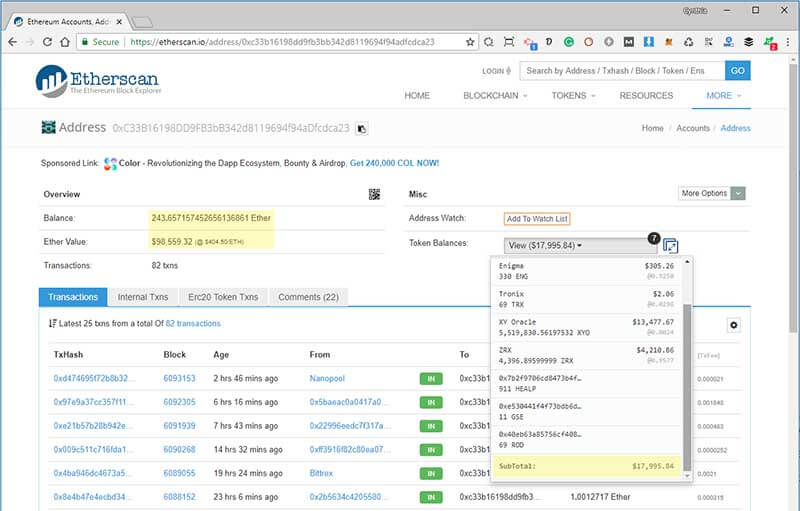This screenshot has width=800, height=511.
Task: Switch to the Internal Txns tab
Action: [x=143, y=297]
